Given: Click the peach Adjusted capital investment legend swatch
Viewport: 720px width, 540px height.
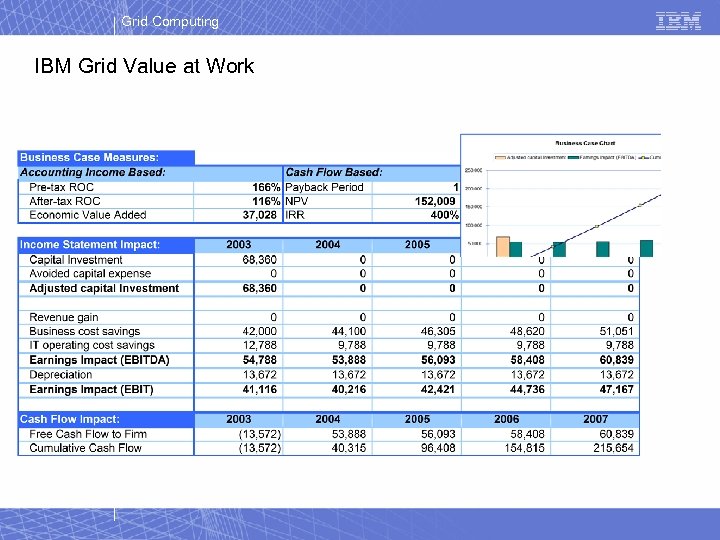Looking at the screenshot, I should (x=500, y=158).
